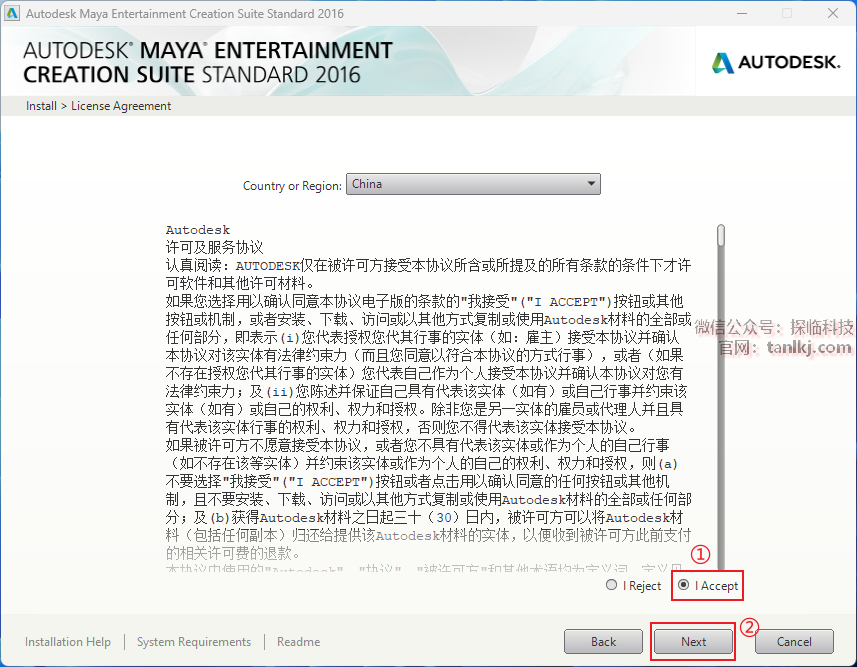Image resolution: width=857 pixels, height=667 pixels.
Task: Click the Autodesk logo in the header
Action: (776, 62)
